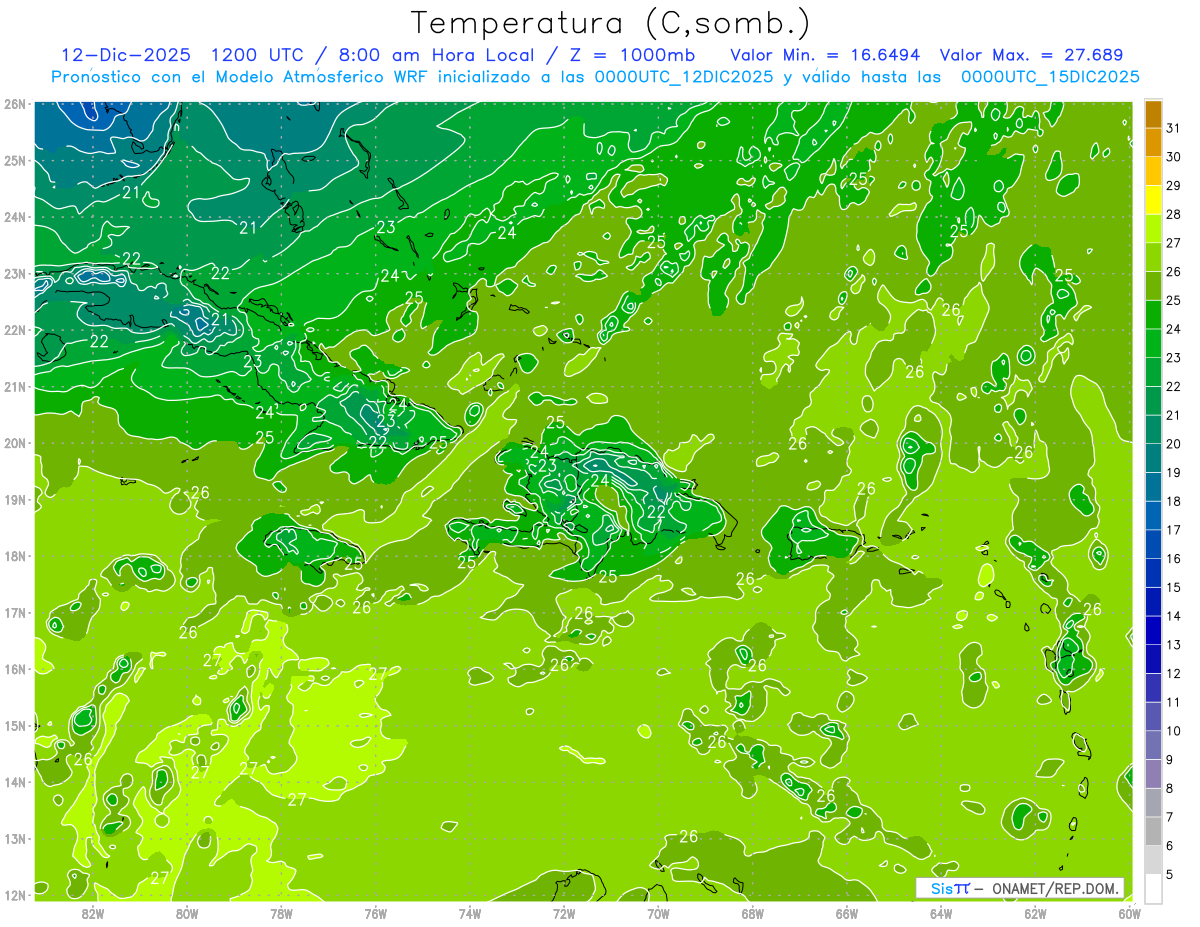Click the '60W' longitude axis label

(1129, 913)
